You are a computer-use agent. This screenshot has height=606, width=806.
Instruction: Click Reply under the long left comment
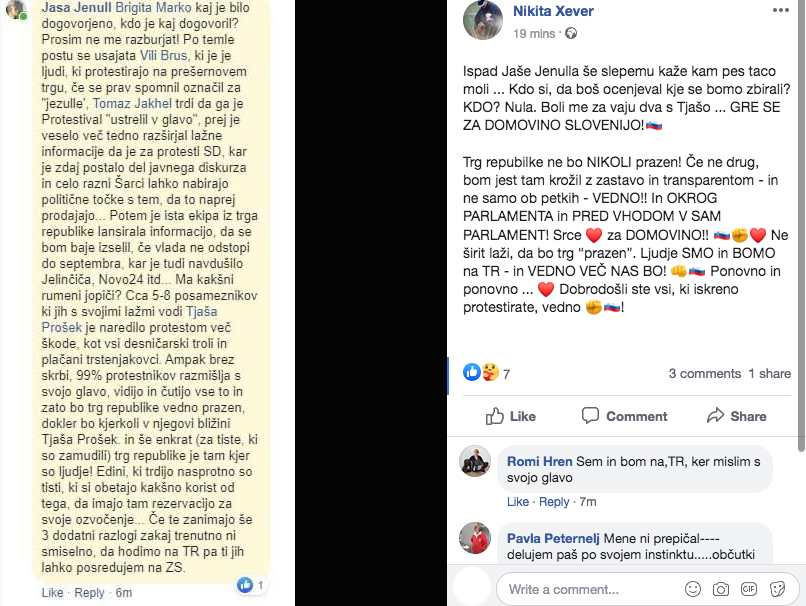(89, 593)
